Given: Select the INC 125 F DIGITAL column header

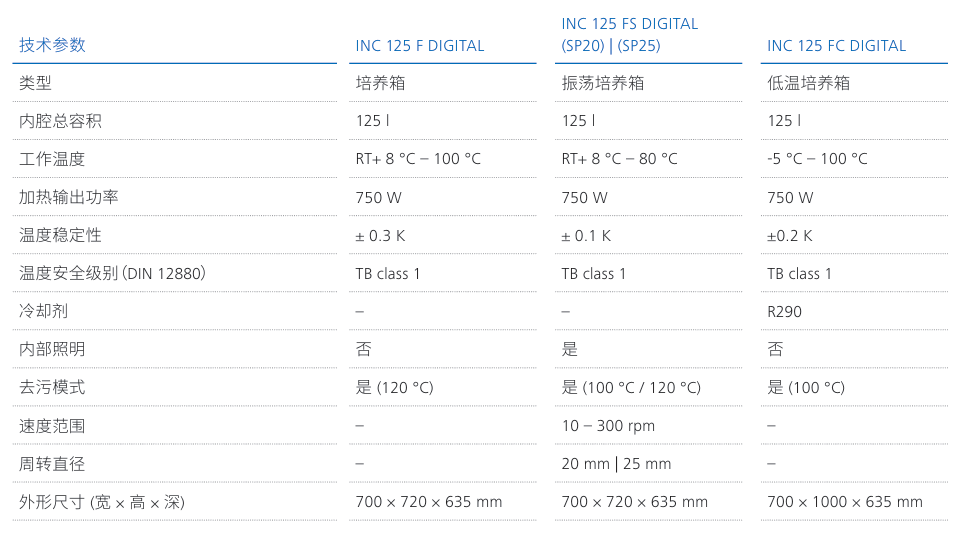Looking at the screenshot, I should click(419, 46).
